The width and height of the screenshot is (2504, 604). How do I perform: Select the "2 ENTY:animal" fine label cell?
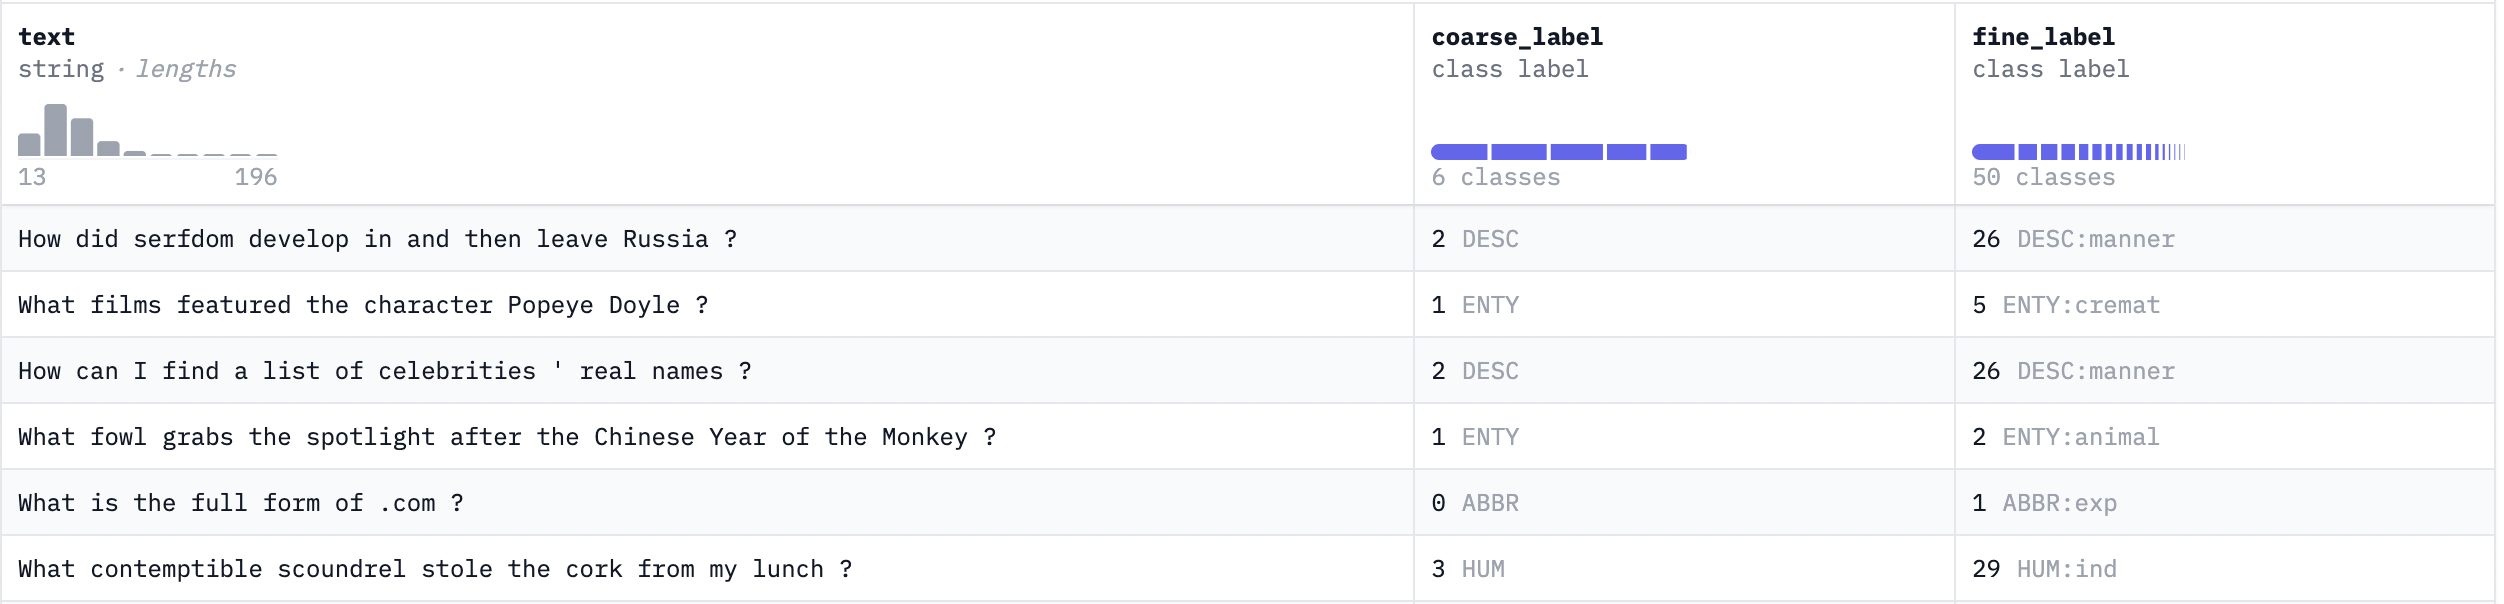pos(2065,437)
